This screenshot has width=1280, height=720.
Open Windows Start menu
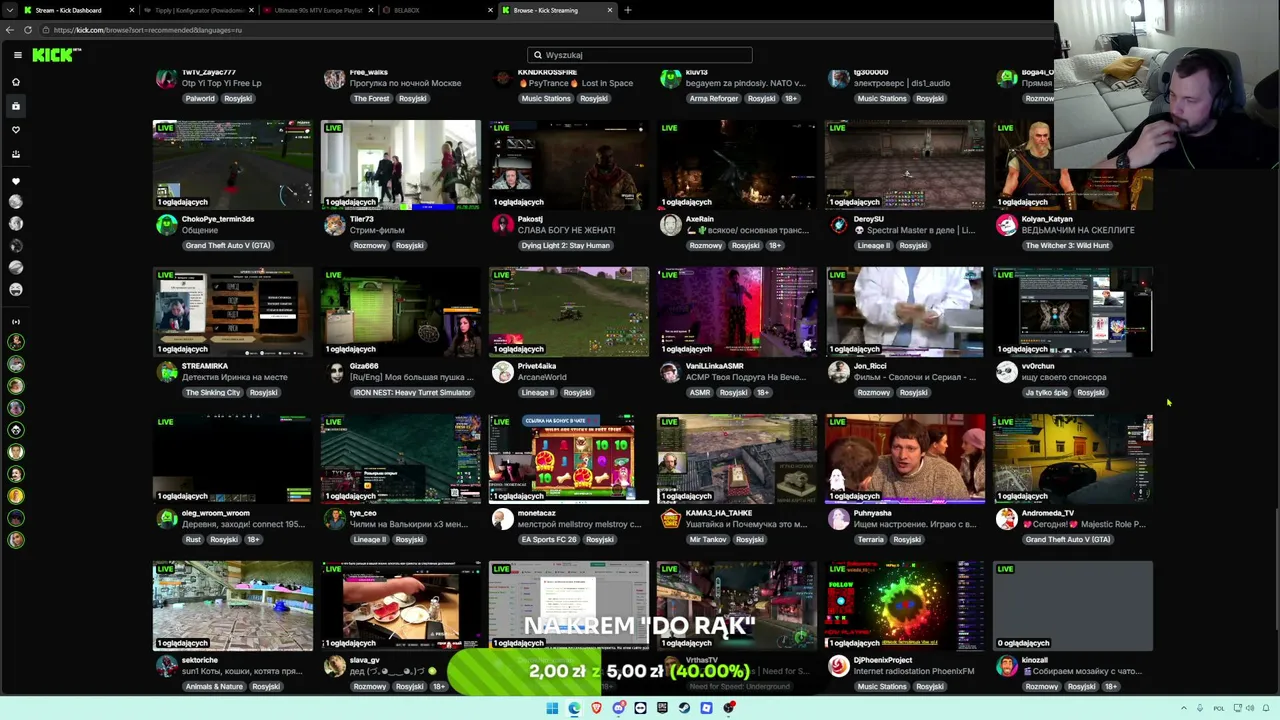(552, 708)
